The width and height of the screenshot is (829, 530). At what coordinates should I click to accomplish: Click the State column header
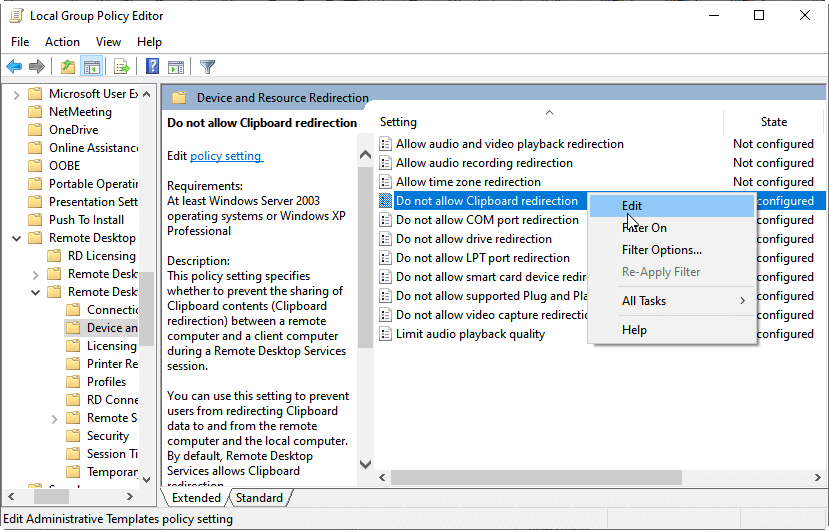[773, 122]
